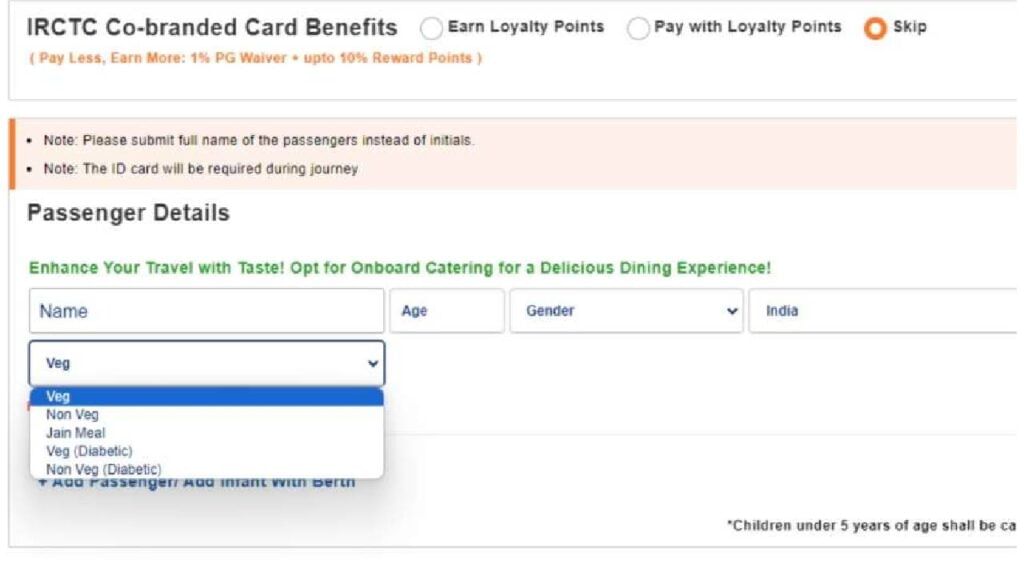Click the passenger Name input field
Viewport: 1024px width, 576px height.
[206, 311]
